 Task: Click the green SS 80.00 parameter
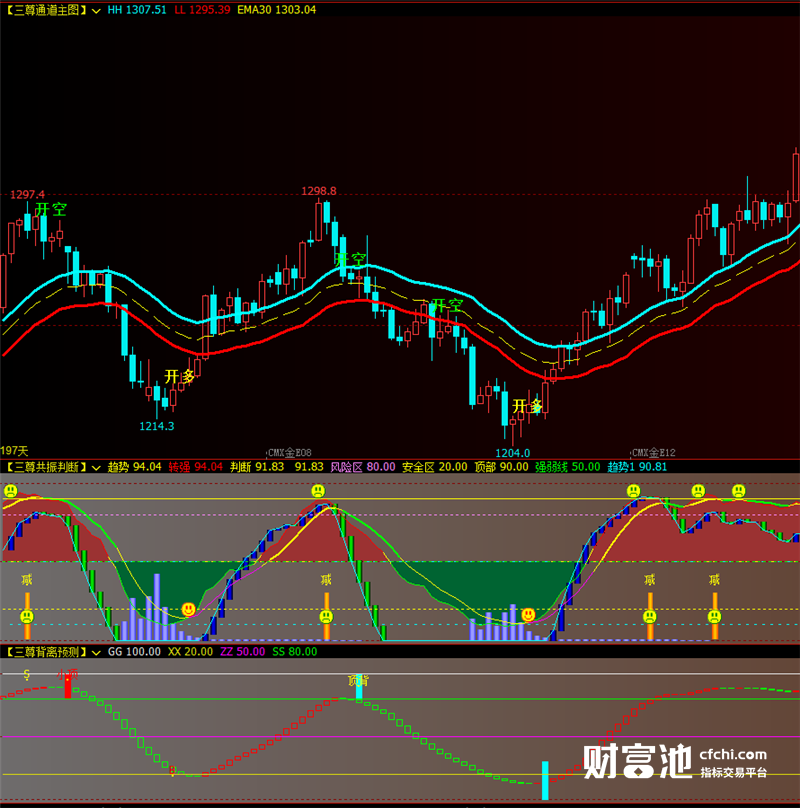click(x=294, y=651)
